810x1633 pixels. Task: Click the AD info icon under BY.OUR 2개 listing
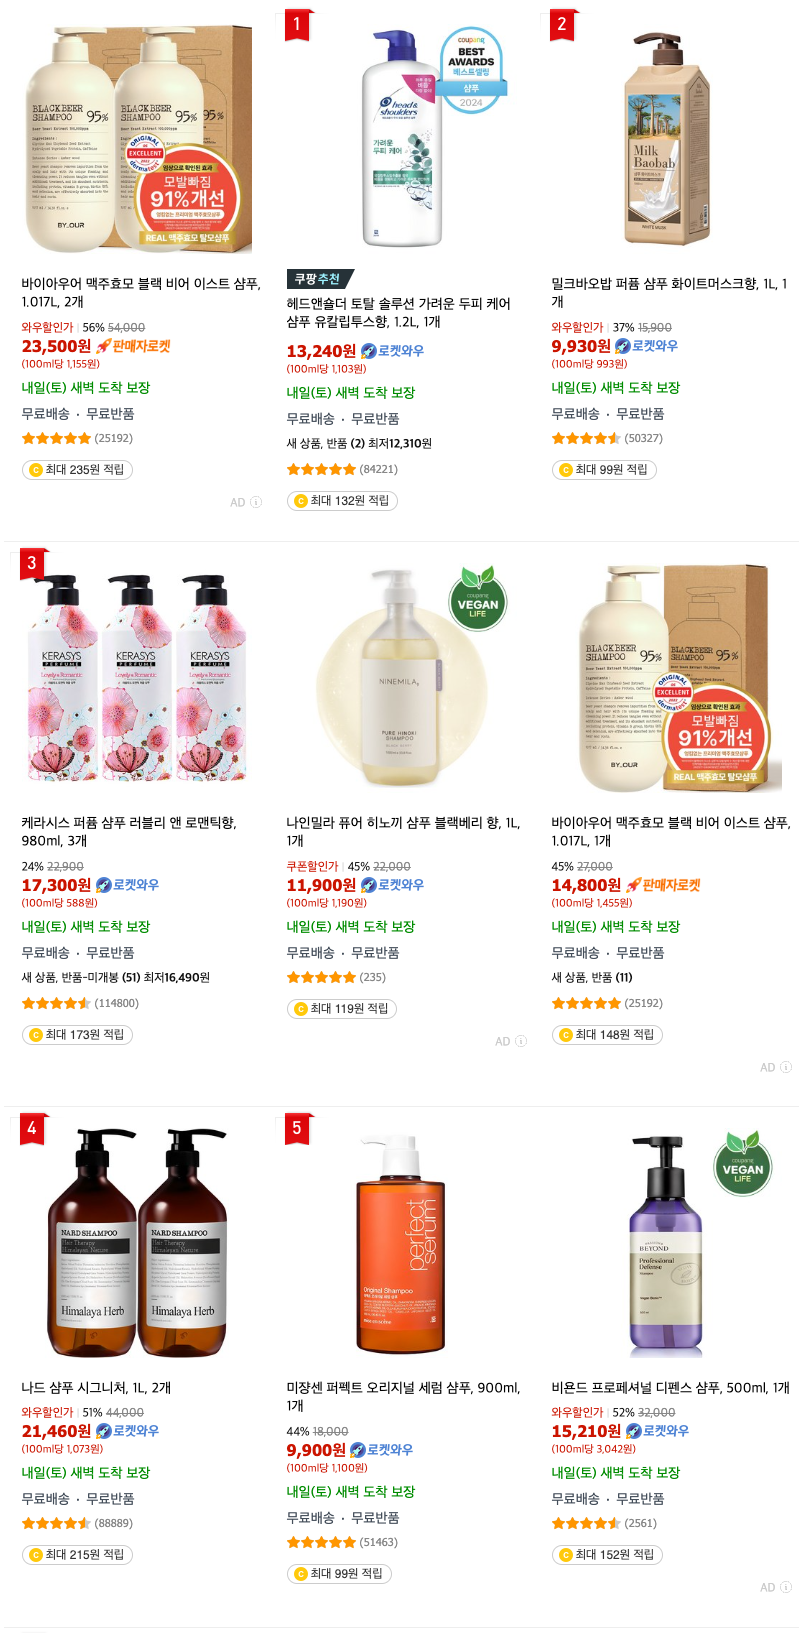tap(256, 502)
